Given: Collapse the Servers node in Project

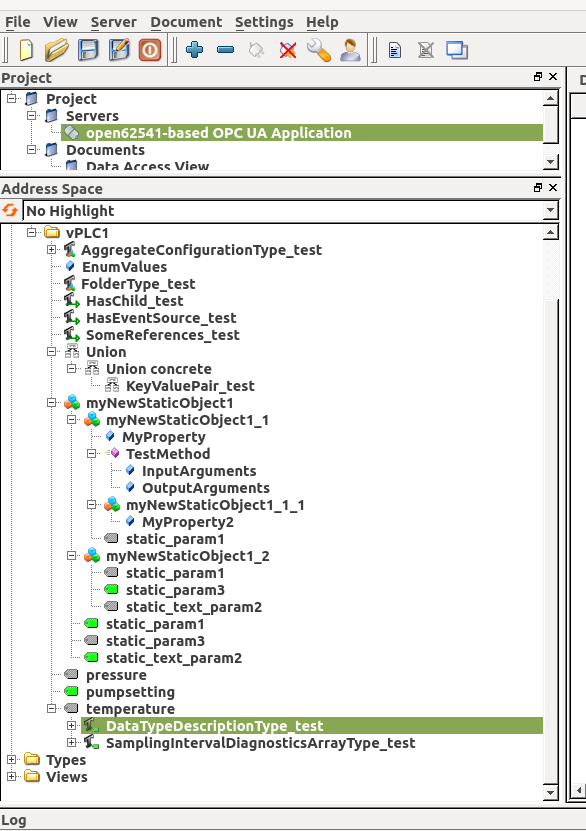Looking at the screenshot, I should pos(32,115).
